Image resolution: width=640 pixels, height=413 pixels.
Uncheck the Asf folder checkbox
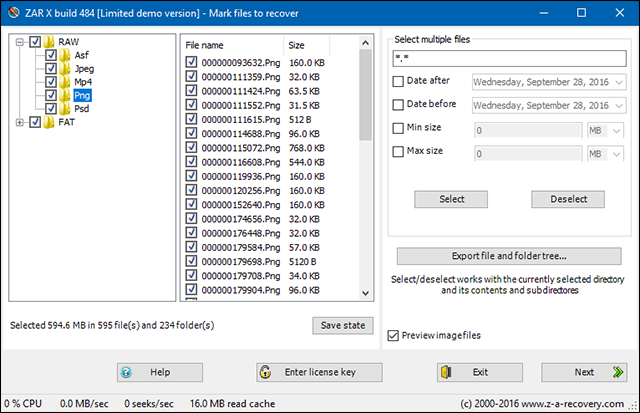pyautogui.click(x=51, y=55)
